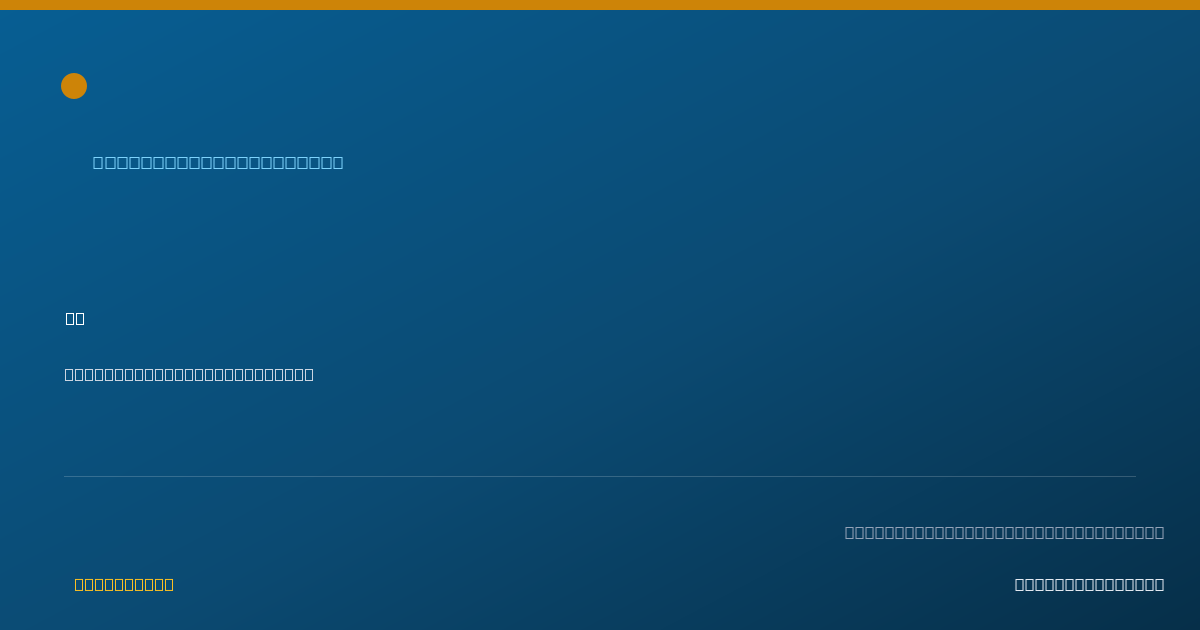Image resolution: width=1200 pixels, height=630 pixels.
Task: Click the thin horizontal divider line
Action: click(x=600, y=476)
